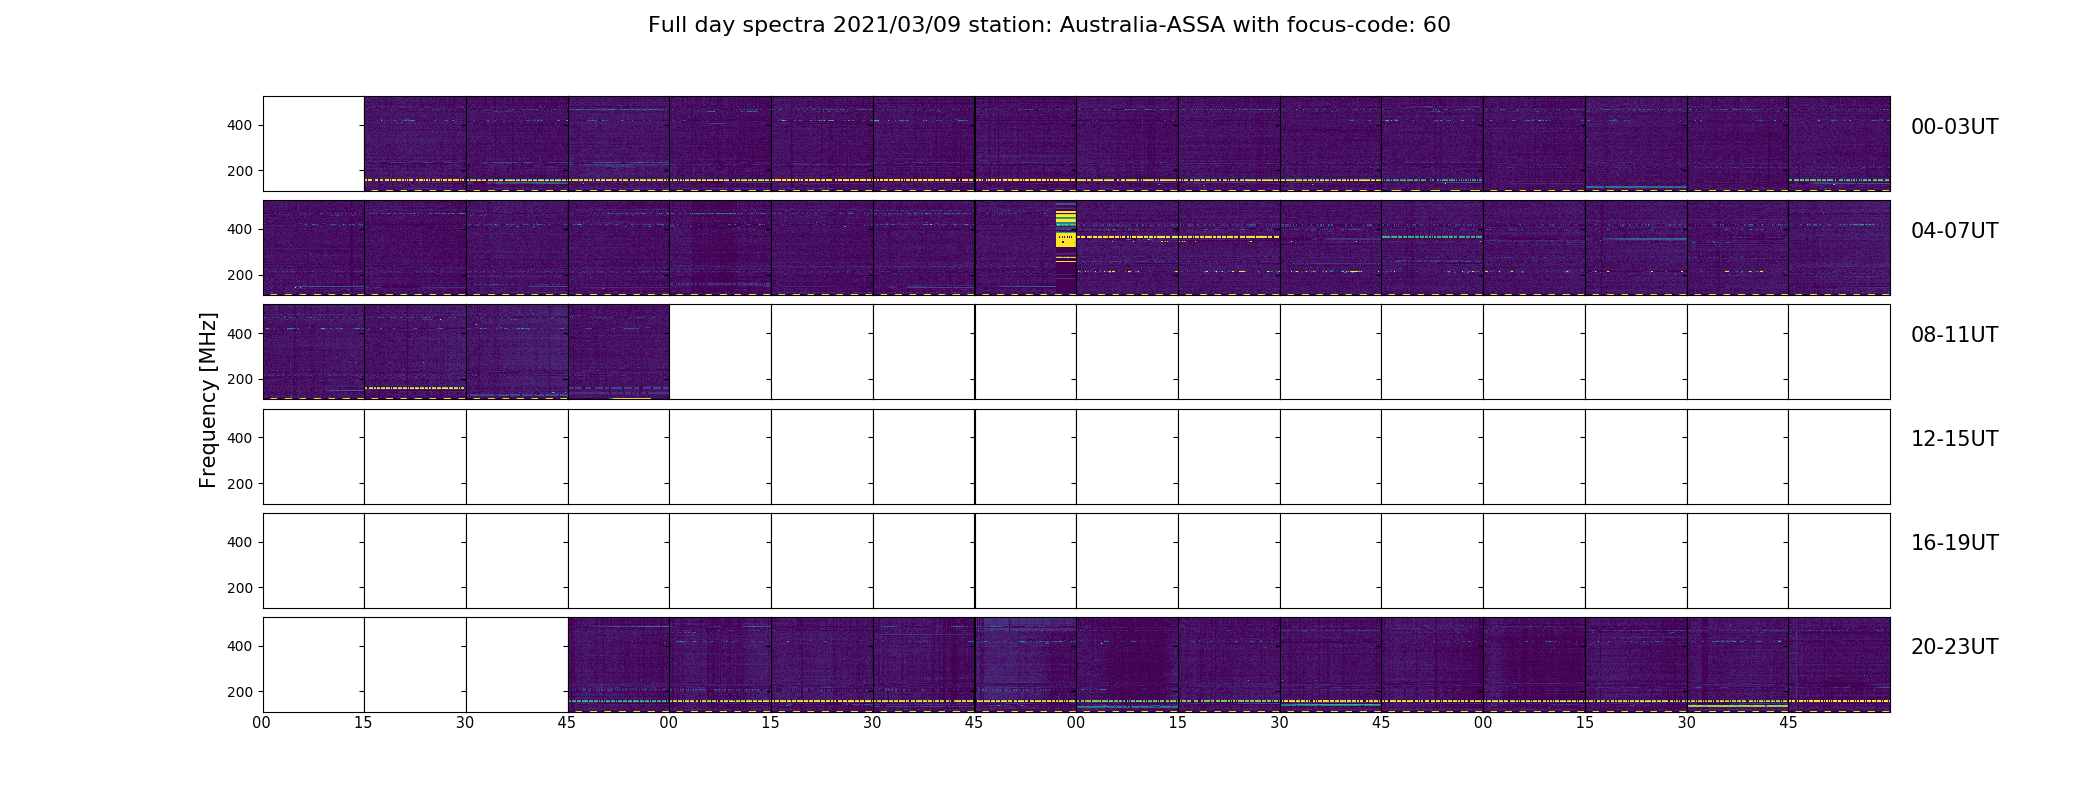Select the 200 tick label of the 12-15UT row
The height and width of the screenshot is (800, 2100).
click(240, 484)
